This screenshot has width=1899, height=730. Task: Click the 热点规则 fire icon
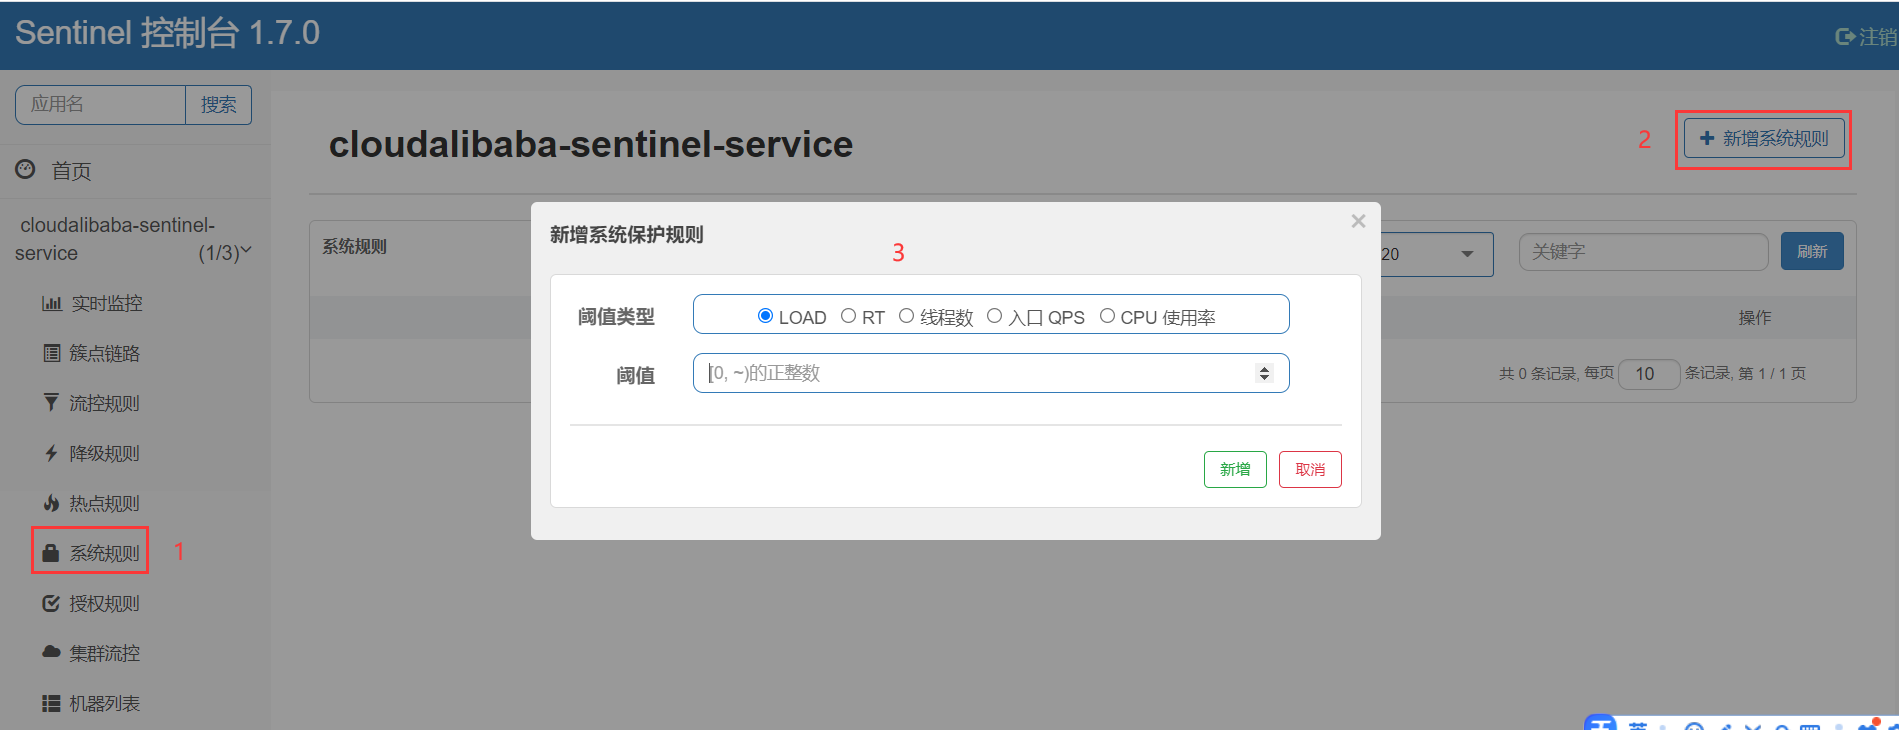coord(51,503)
